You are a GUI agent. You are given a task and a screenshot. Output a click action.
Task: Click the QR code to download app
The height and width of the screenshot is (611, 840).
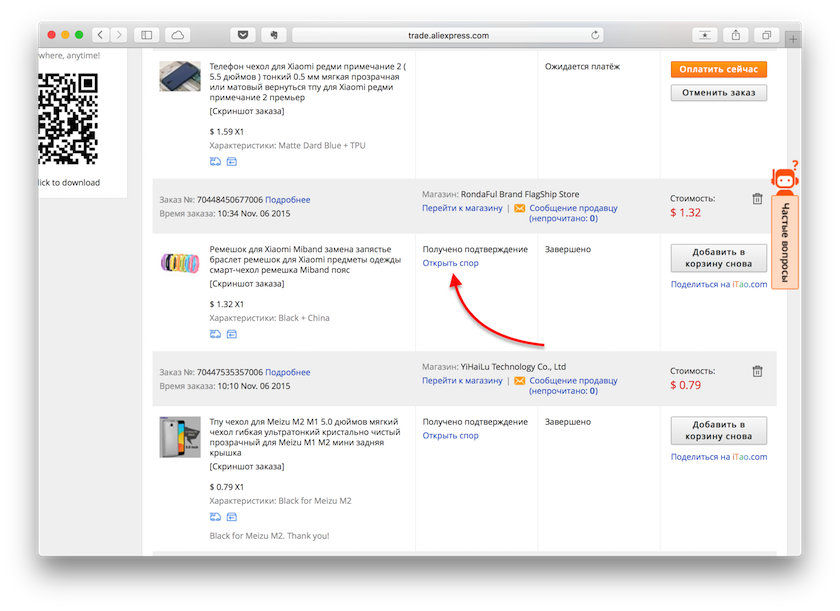pos(68,119)
